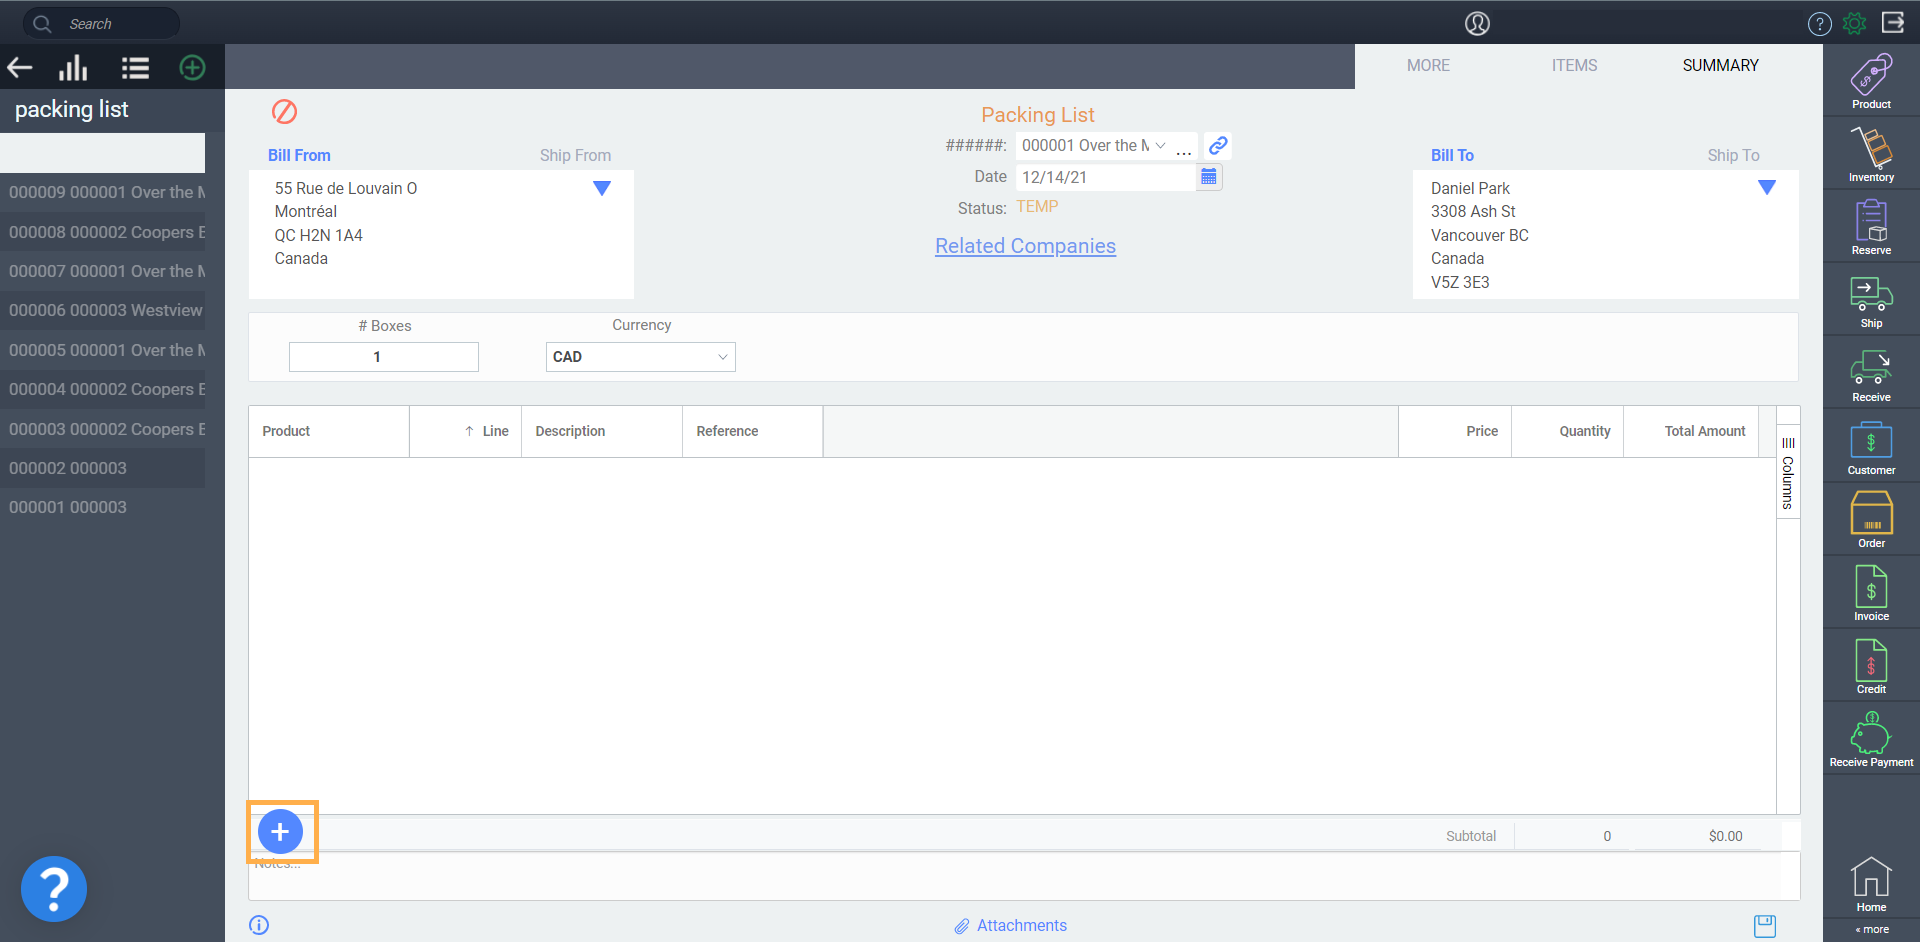
Task: Open packing list 000006 000003 Westview
Action: click(x=102, y=310)
